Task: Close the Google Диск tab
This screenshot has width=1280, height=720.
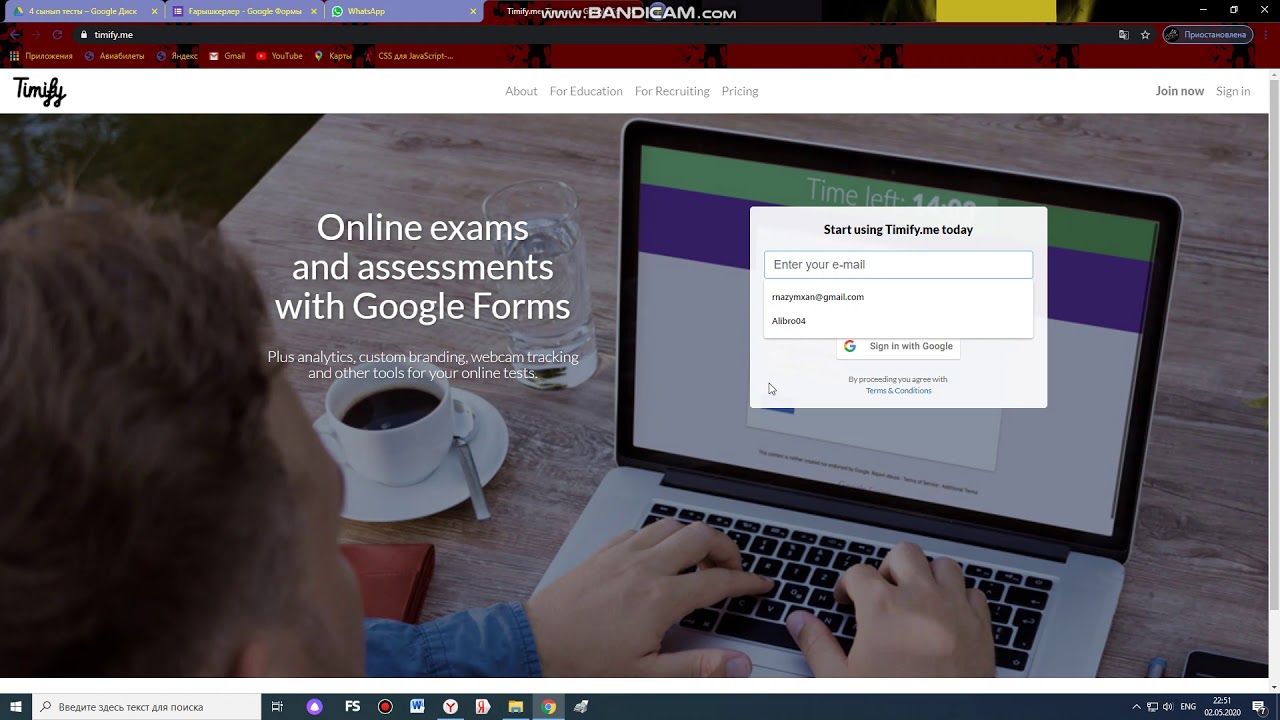Action: click(x=154, y=12)
